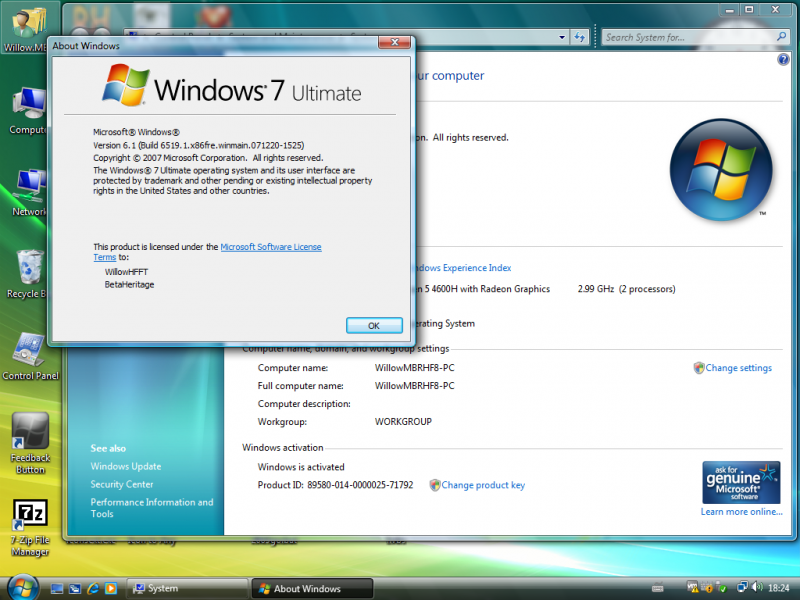
Task: Select the Computer desktop icon
Action: (x=29, y=111)
